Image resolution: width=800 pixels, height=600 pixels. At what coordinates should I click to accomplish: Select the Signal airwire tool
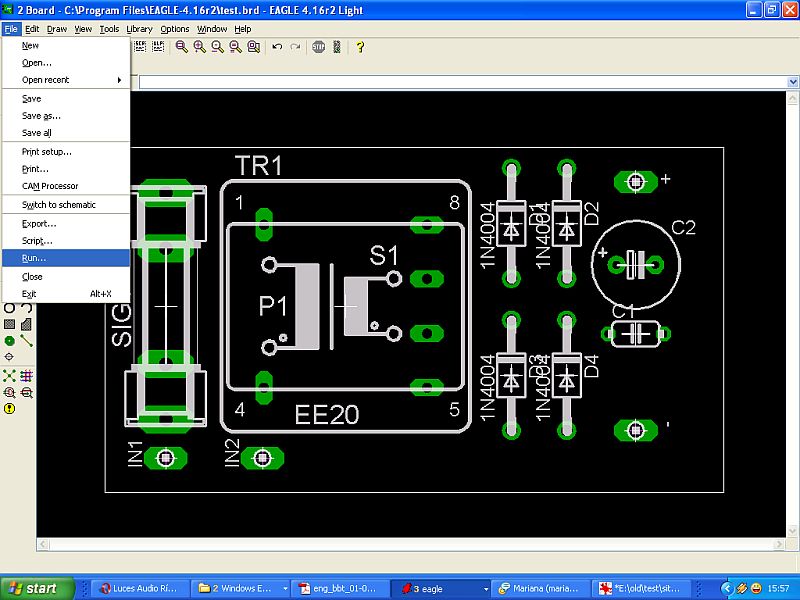point(27,340)
